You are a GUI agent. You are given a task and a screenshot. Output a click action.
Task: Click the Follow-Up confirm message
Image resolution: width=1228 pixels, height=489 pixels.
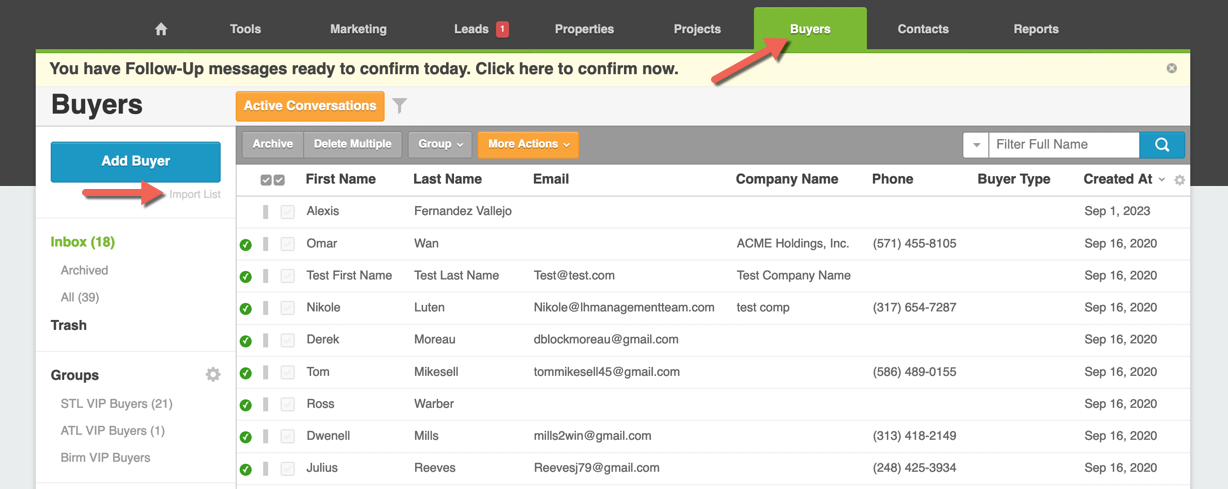click(364, 69)
